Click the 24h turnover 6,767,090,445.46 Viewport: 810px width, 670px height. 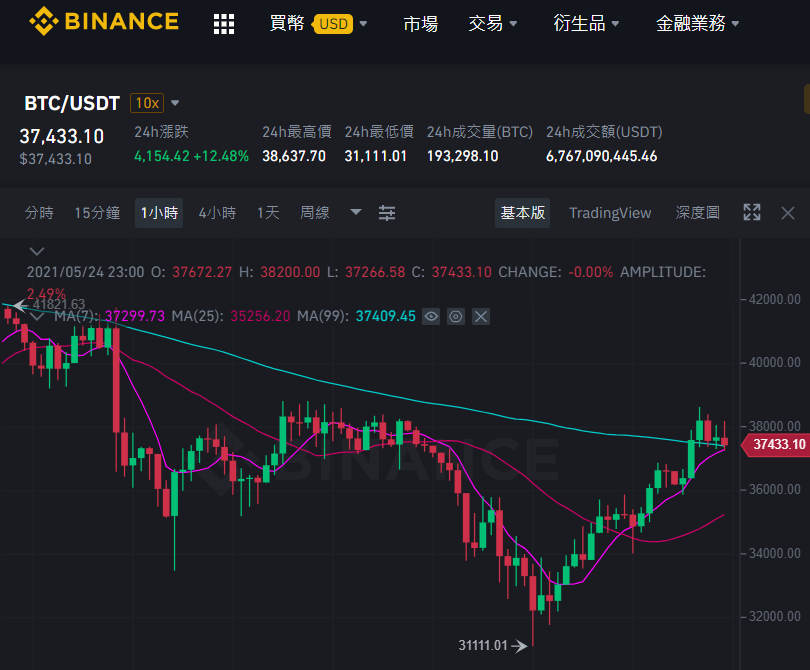click(x=601, y=156)
